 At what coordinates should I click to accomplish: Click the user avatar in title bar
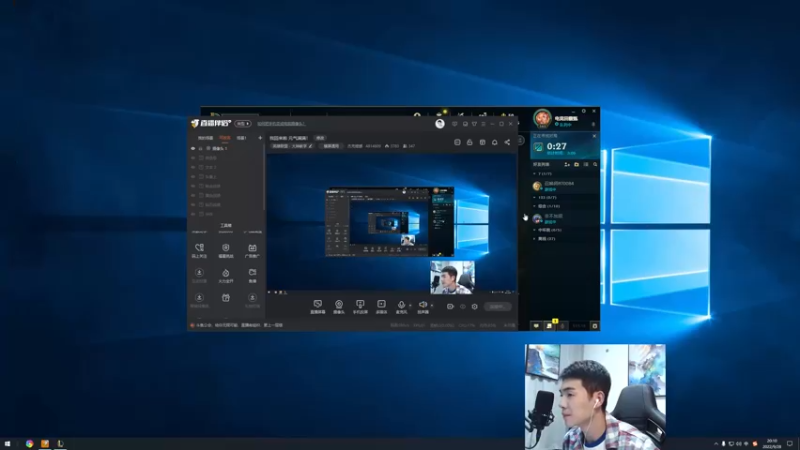click(x=440, y=123)
